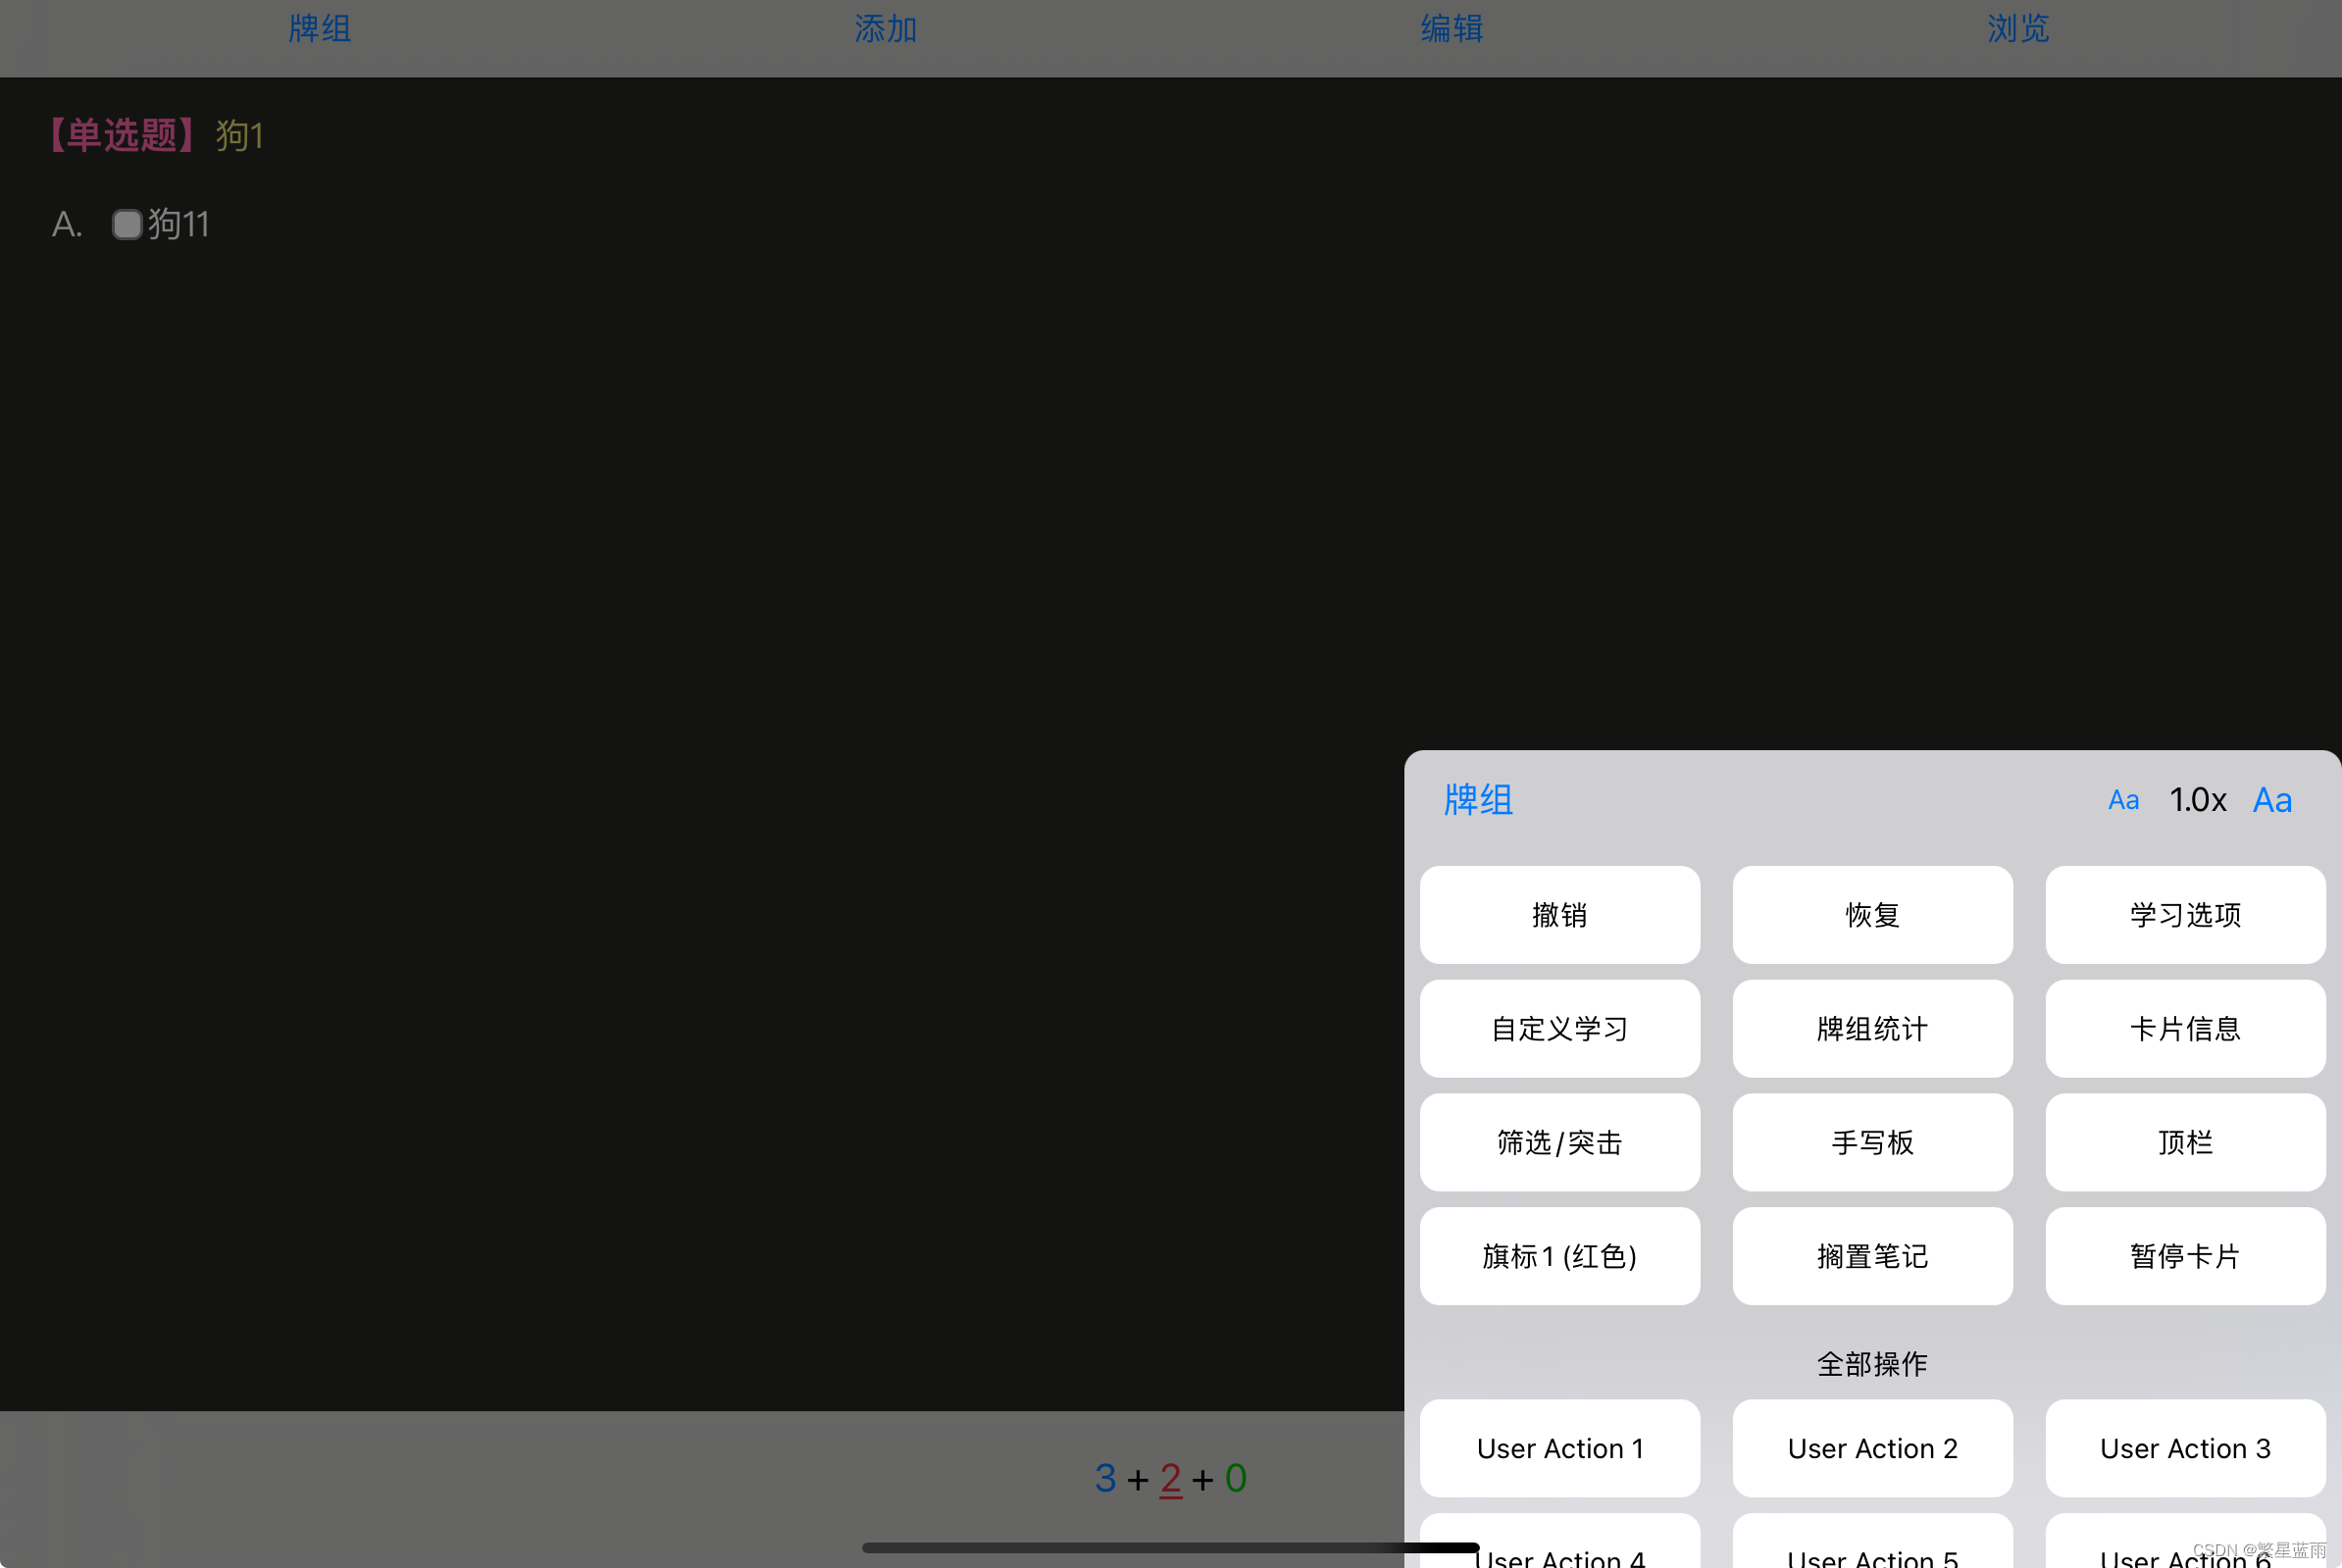Check the 狗11 answer option A

tap(127, 224)
